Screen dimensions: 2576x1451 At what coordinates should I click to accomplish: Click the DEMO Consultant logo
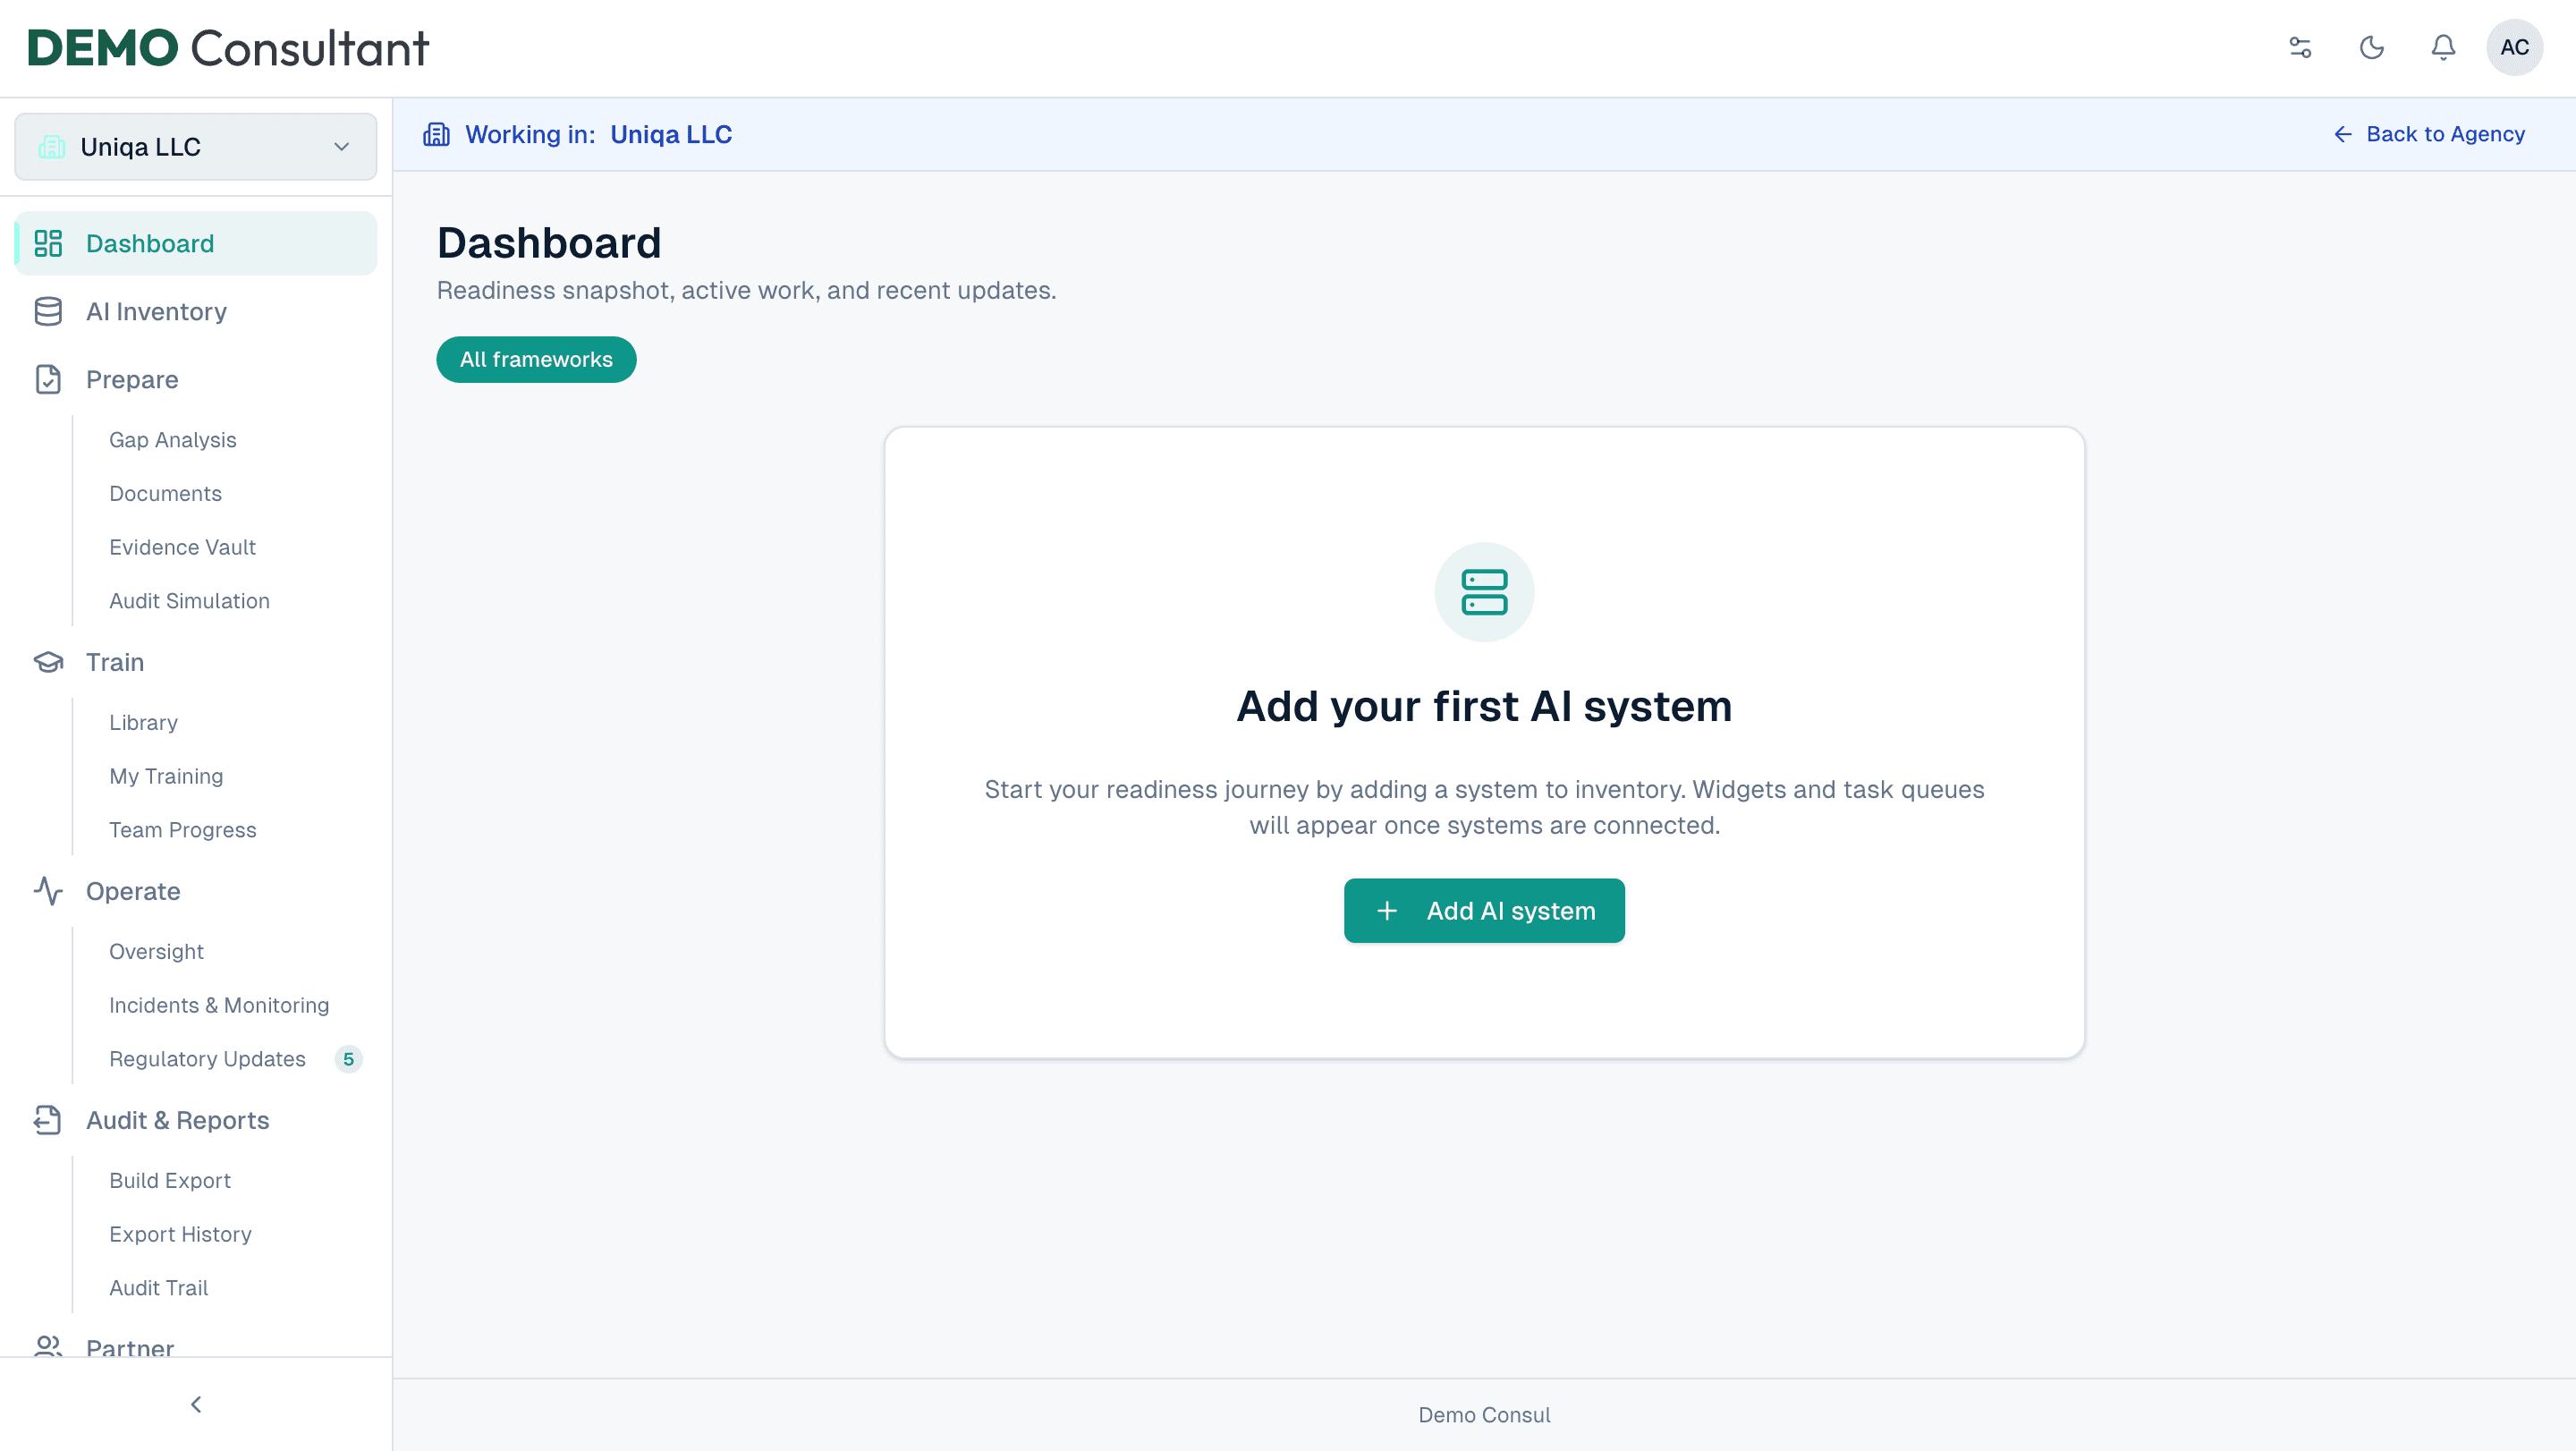[228, 48]
